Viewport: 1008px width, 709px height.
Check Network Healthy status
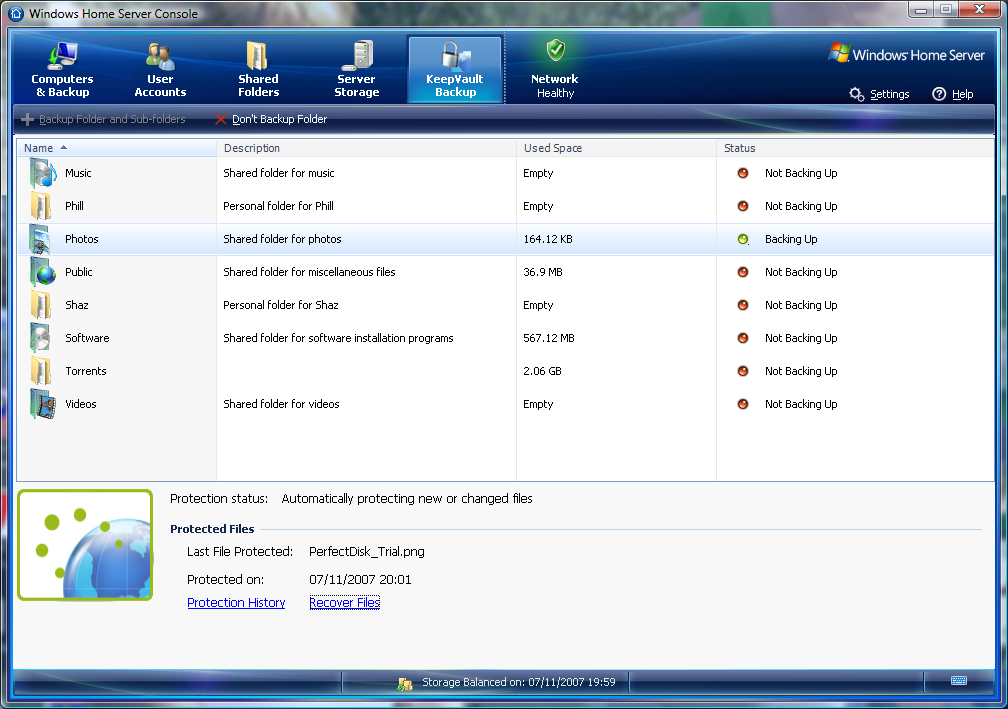(555, 69)
